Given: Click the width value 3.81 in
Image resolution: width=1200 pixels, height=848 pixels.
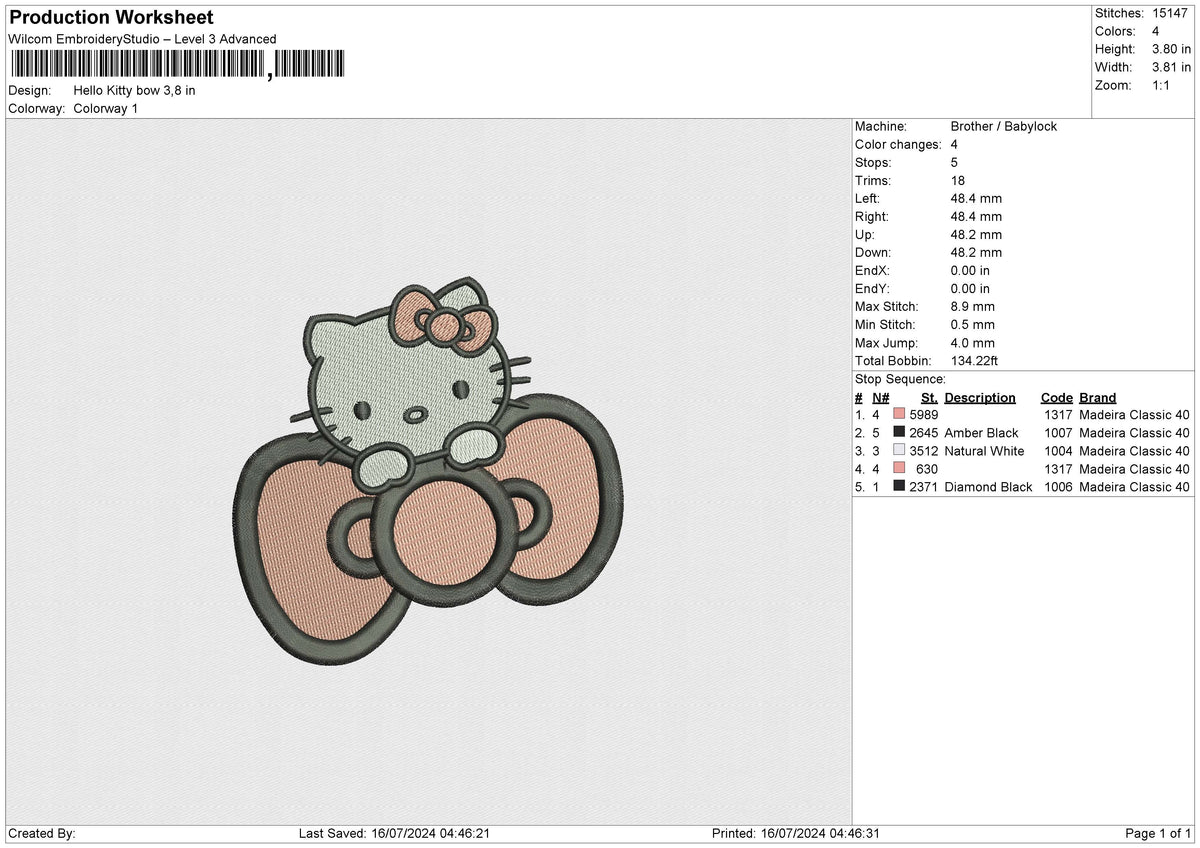Looking at the screenshot, I should click(1171, 68).
